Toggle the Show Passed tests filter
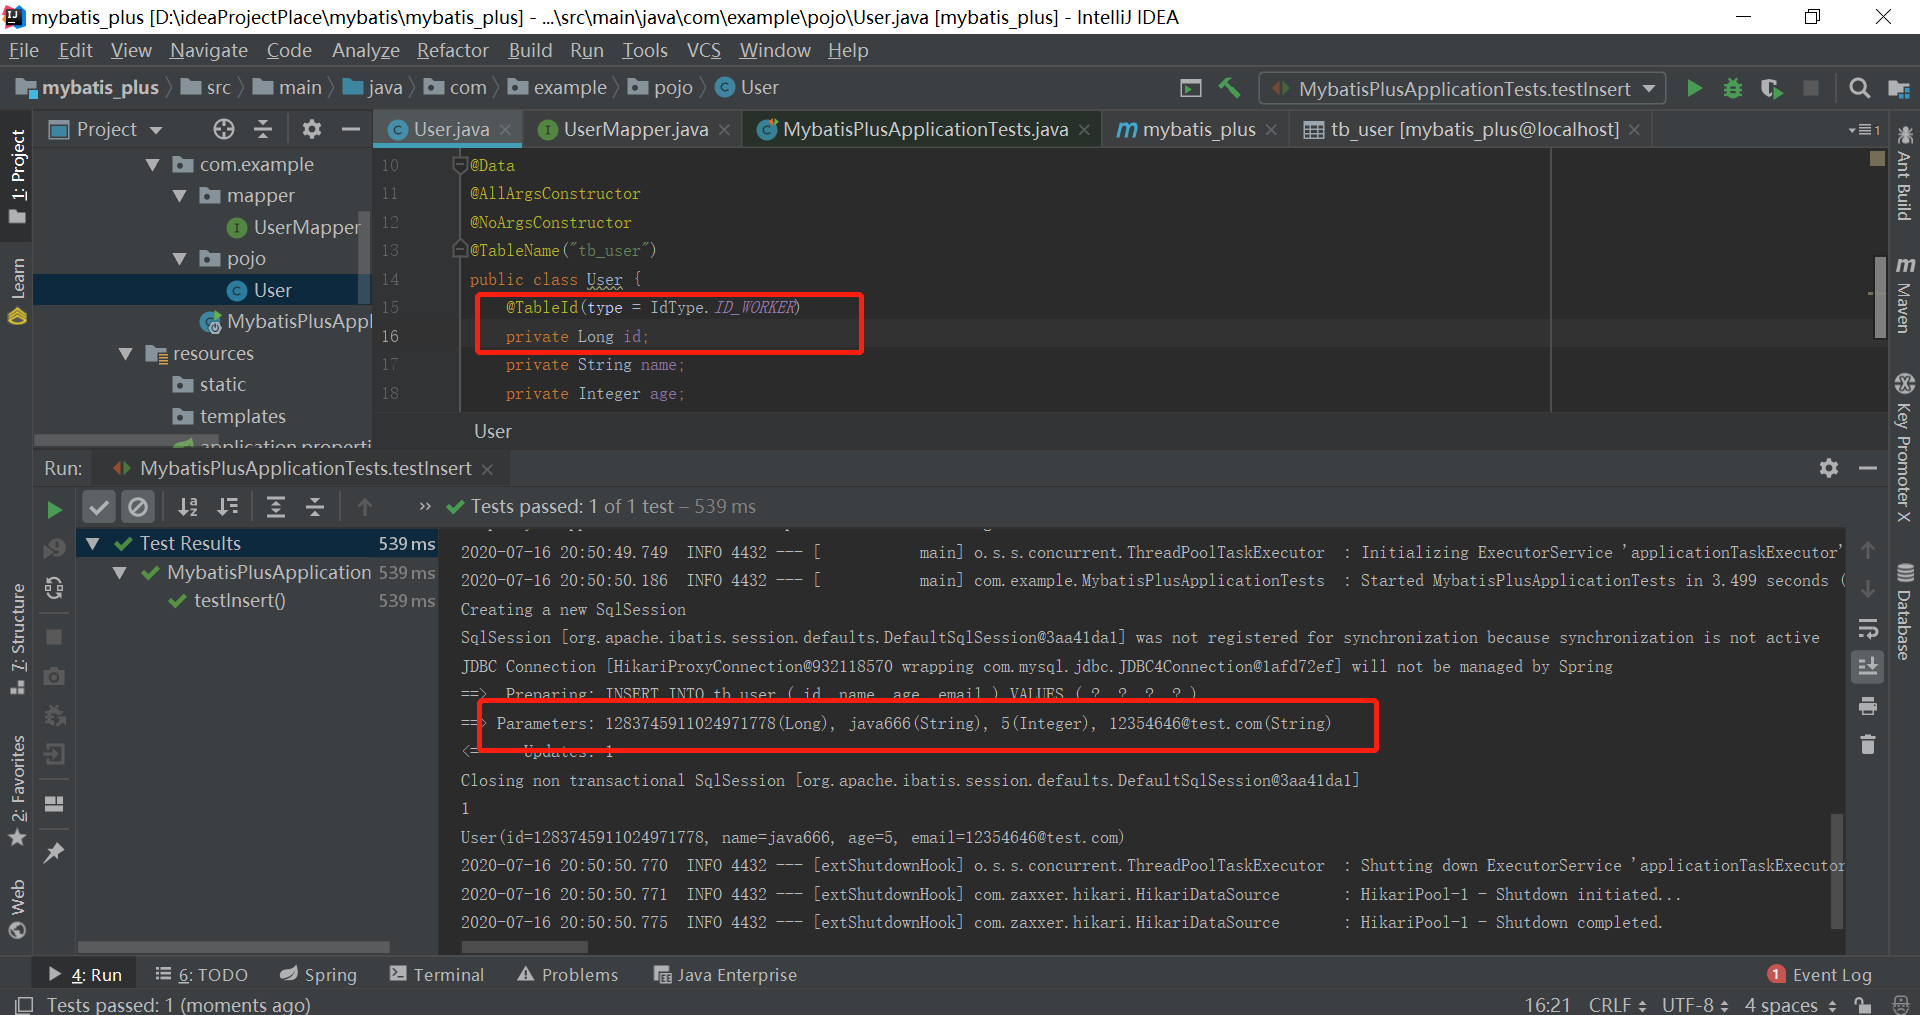This screenshot has width=1920, height=1015. (98, 507)
